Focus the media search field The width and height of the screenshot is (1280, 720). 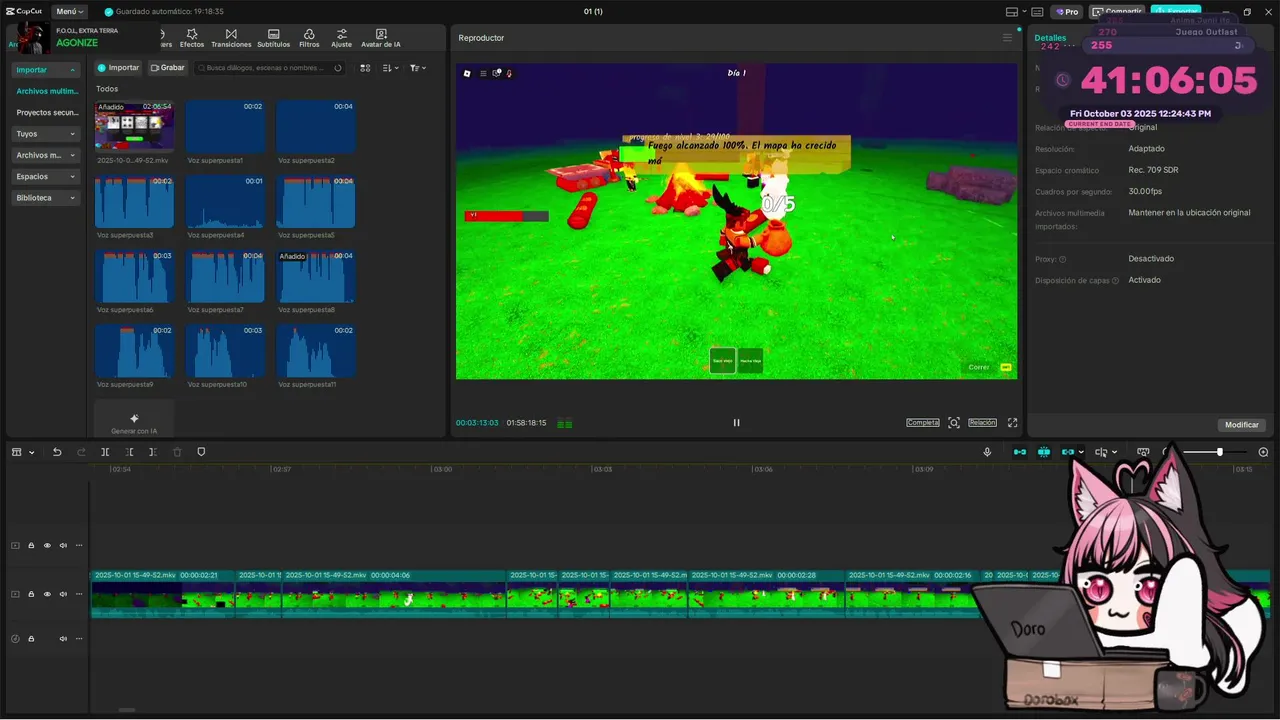[268, 68]
